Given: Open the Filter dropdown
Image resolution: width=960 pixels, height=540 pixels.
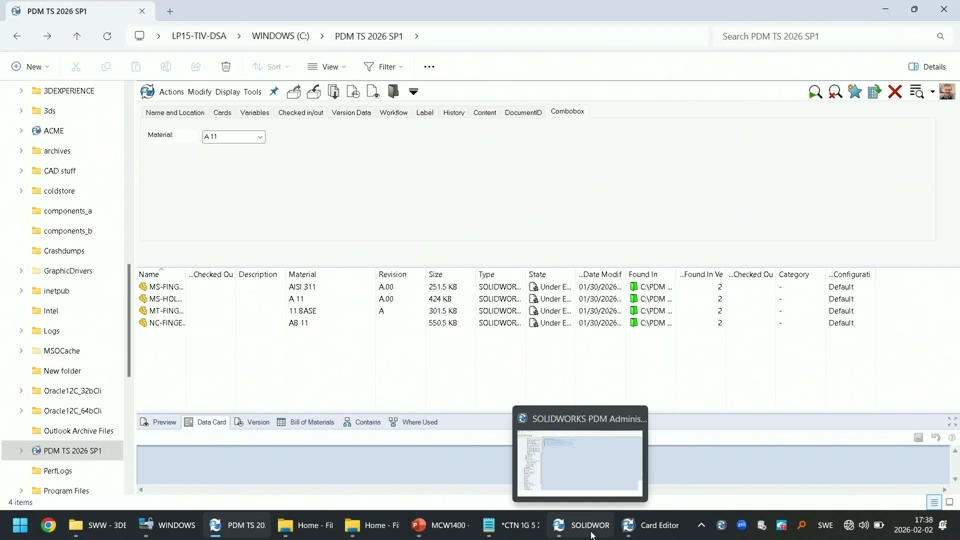Looking at the screenshot, I should [383, 67].
